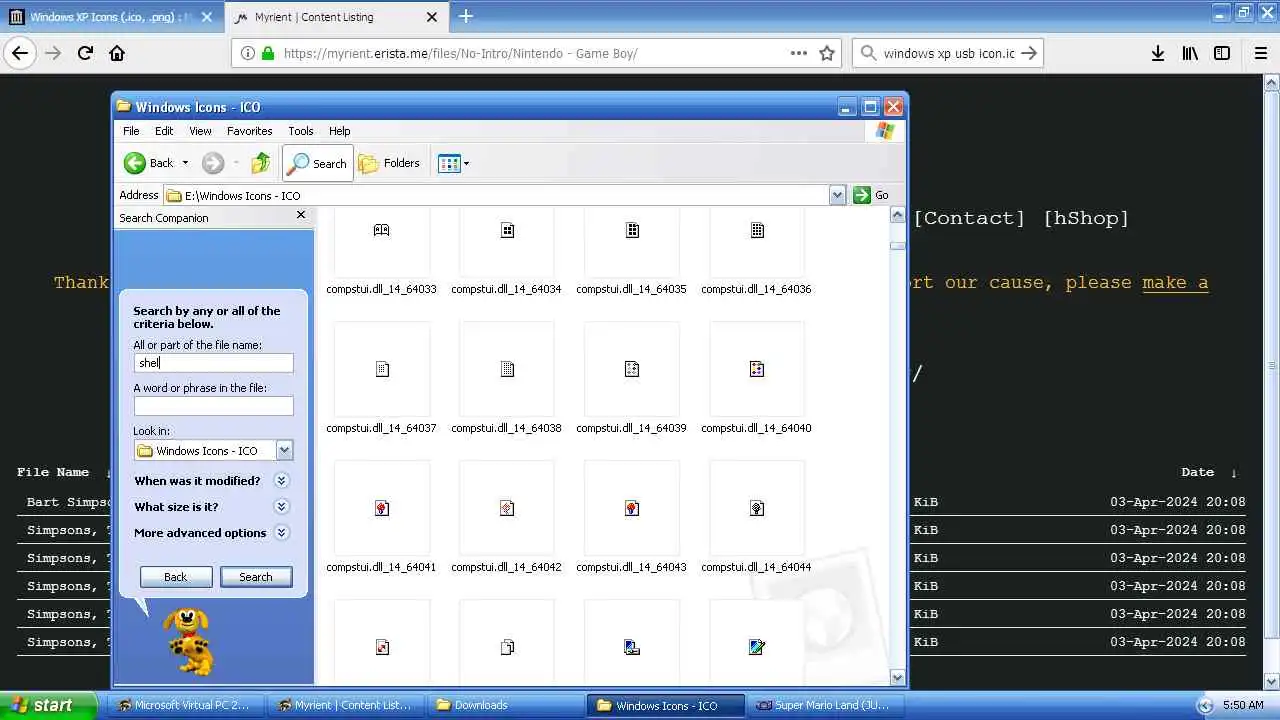This screenshot has width=1280, height=720.
Task: Select icon compstui.dll_14_64033
Action: pos(381,250)
